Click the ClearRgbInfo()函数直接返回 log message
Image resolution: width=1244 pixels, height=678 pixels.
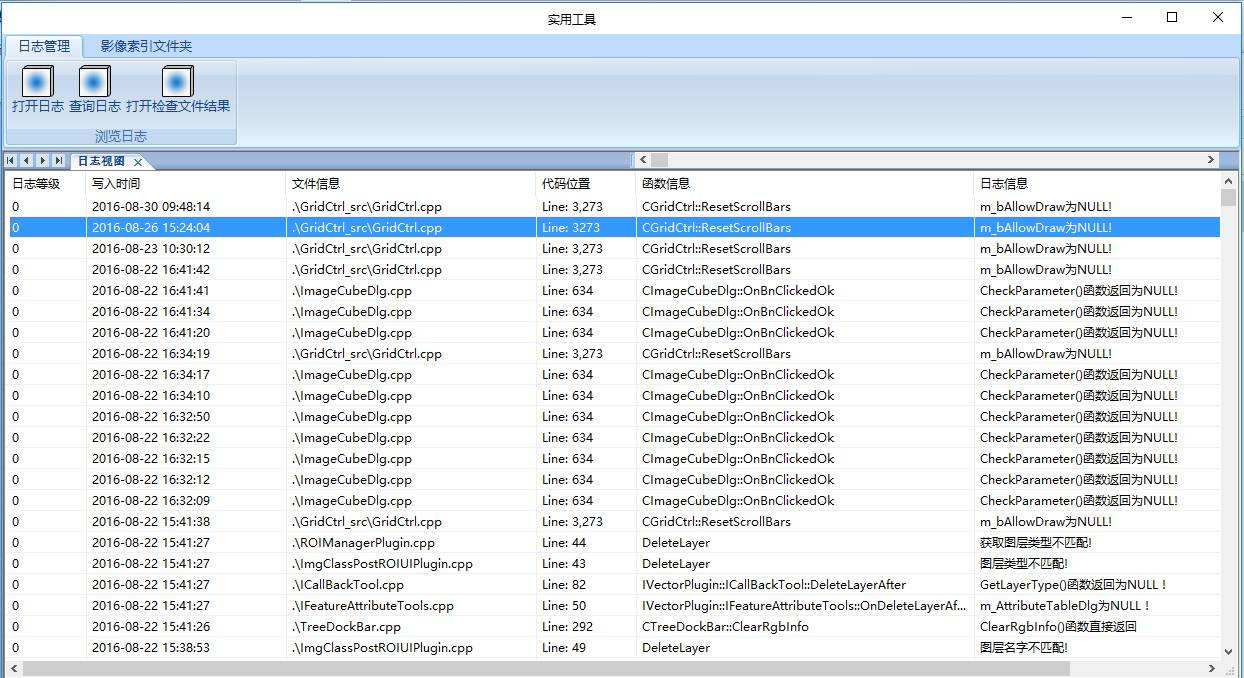pyautogui.click(x=1058, y=627)
